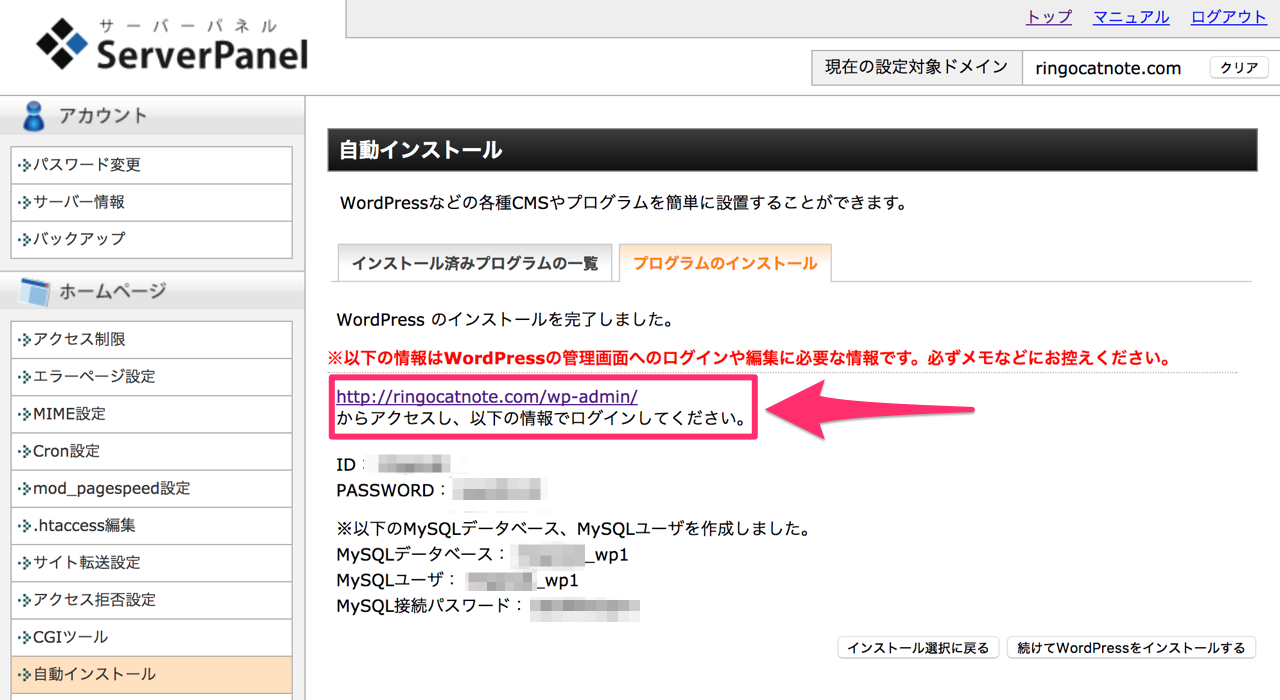Click 続けてWordPressをインストールする button
The image size is (1280, 700).
click(1131, 648)
